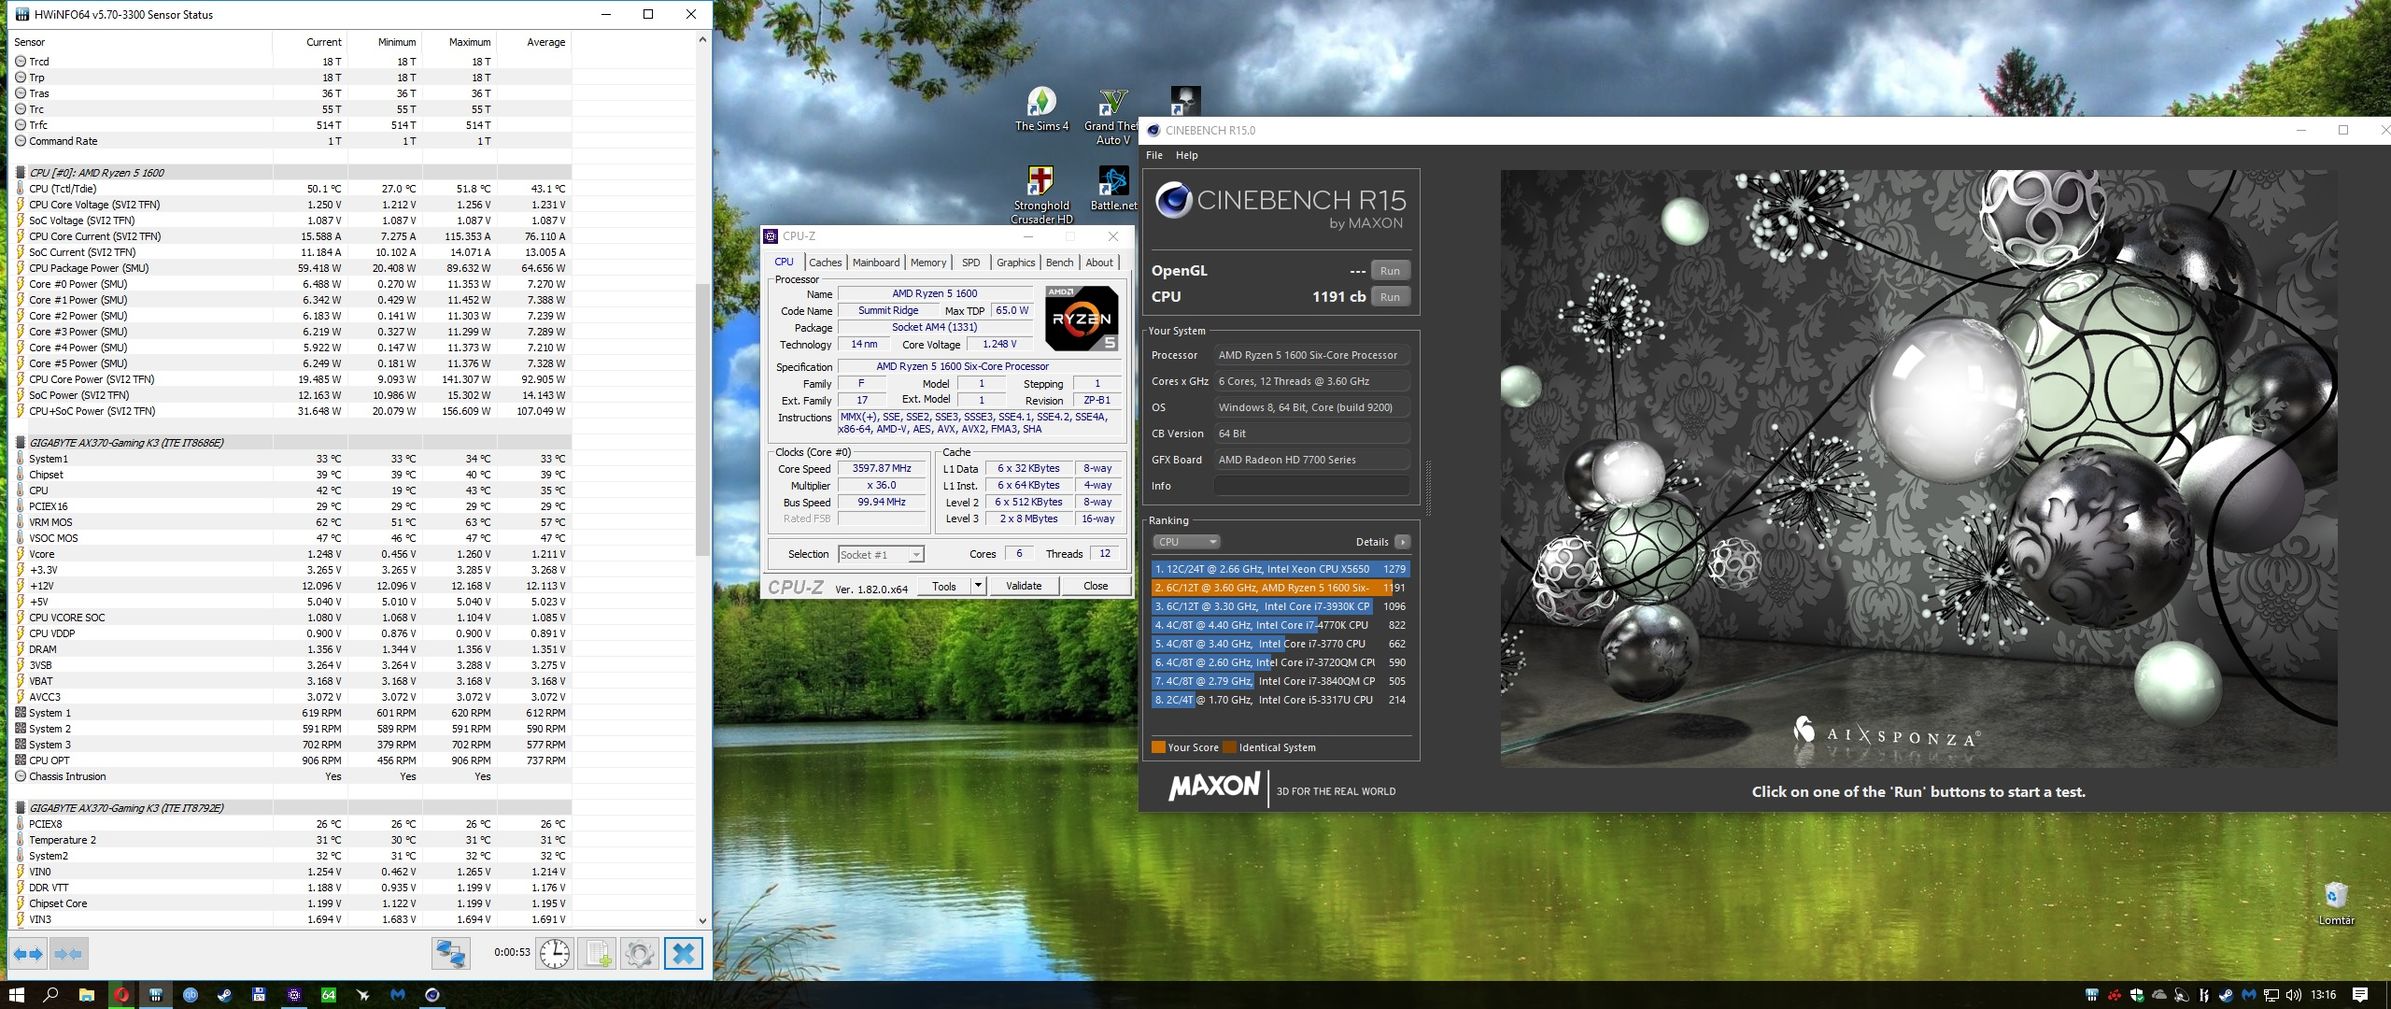Click CPU-Z purple chip taskbar icon
Viewport: 2391px width, 1009px height.
click(294, 995)
